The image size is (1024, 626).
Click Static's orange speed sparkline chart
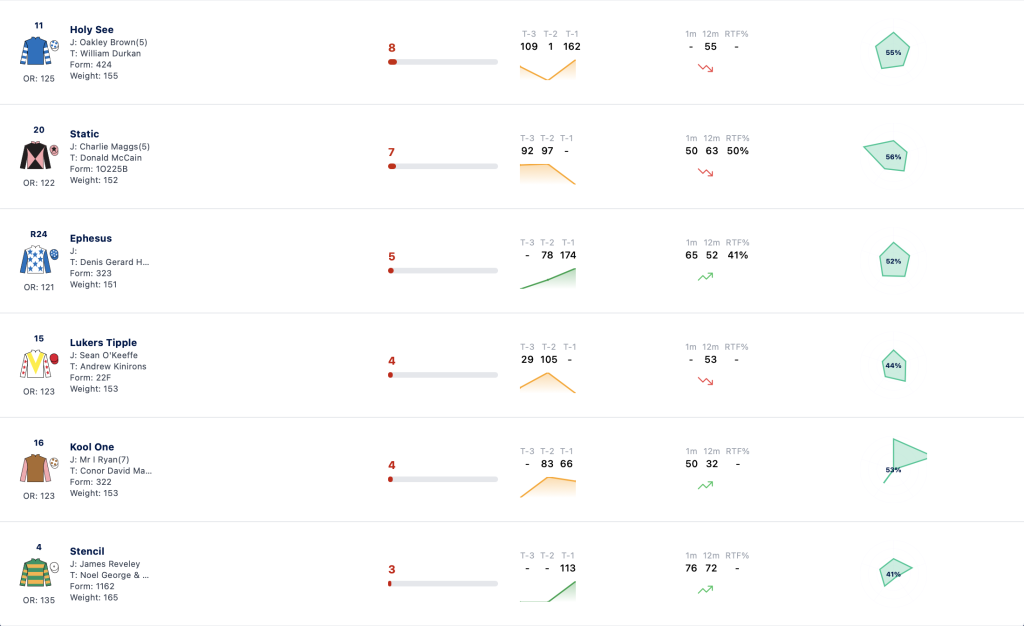[x=548, y=174]
